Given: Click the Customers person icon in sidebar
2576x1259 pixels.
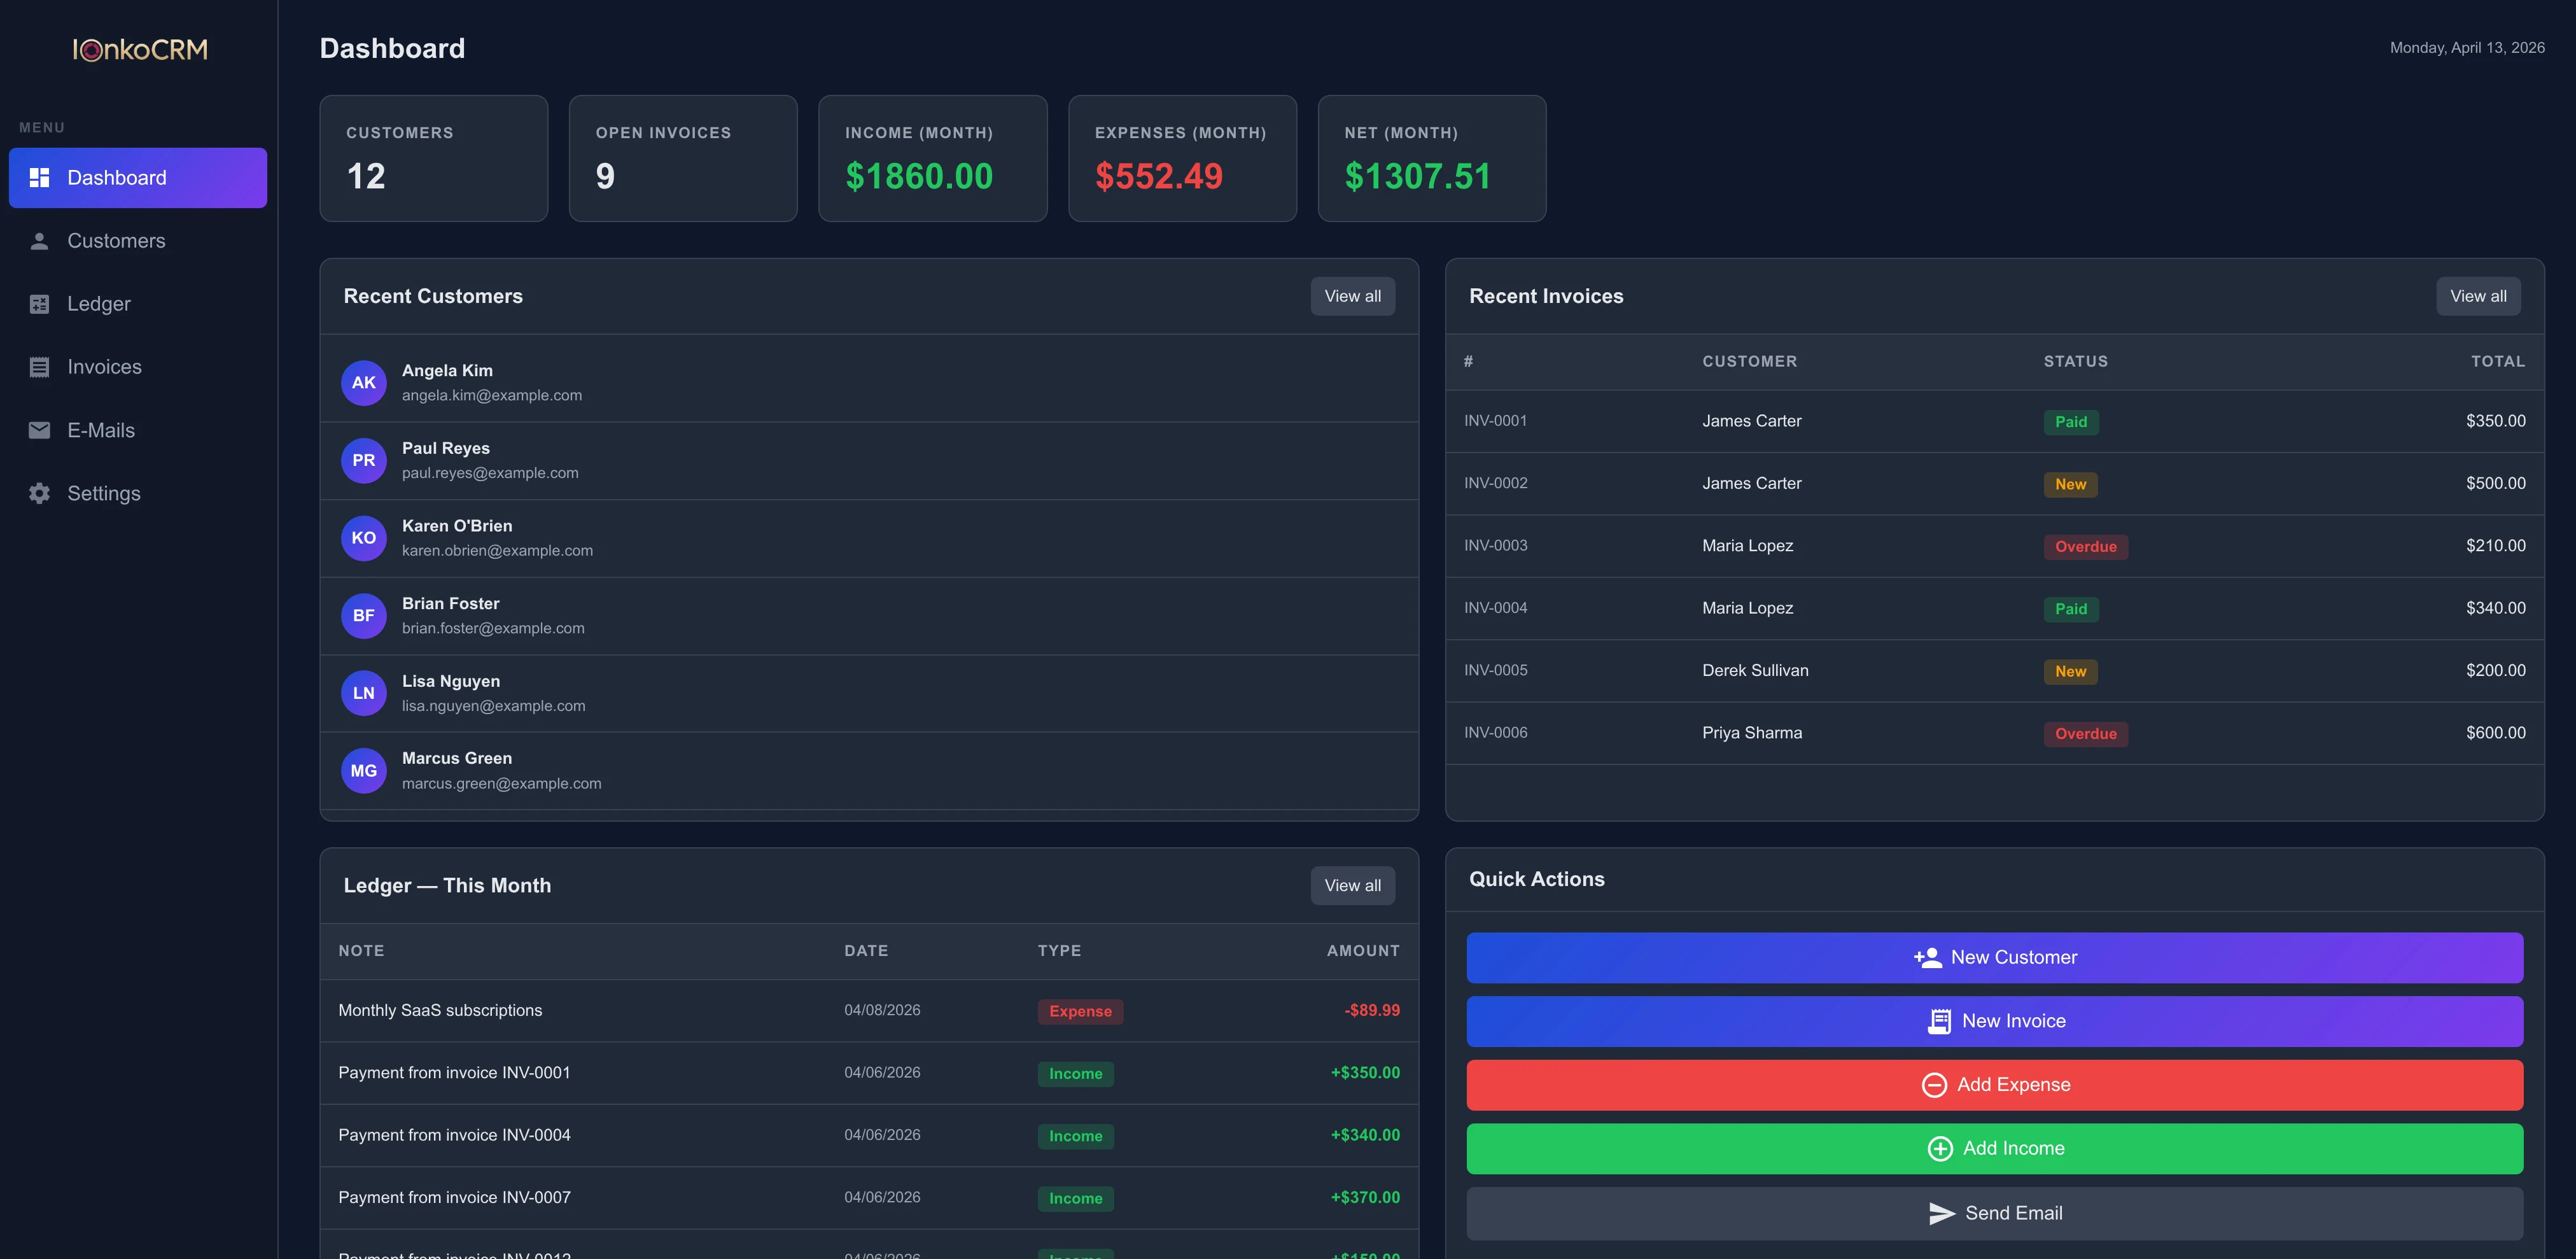Looking at the screenshot, I should point(39,241).
